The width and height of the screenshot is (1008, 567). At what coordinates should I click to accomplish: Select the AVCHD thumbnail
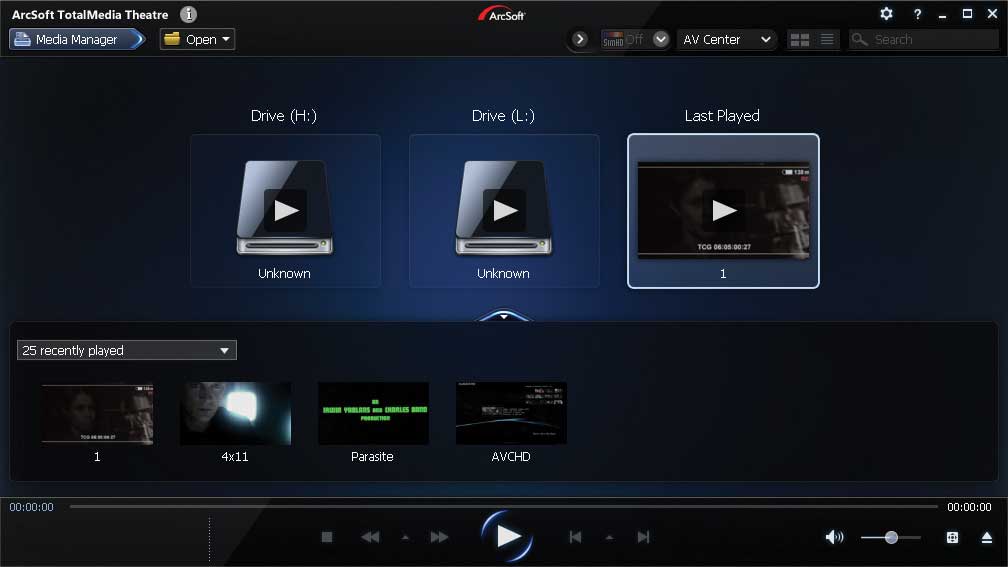pos(511,413)
